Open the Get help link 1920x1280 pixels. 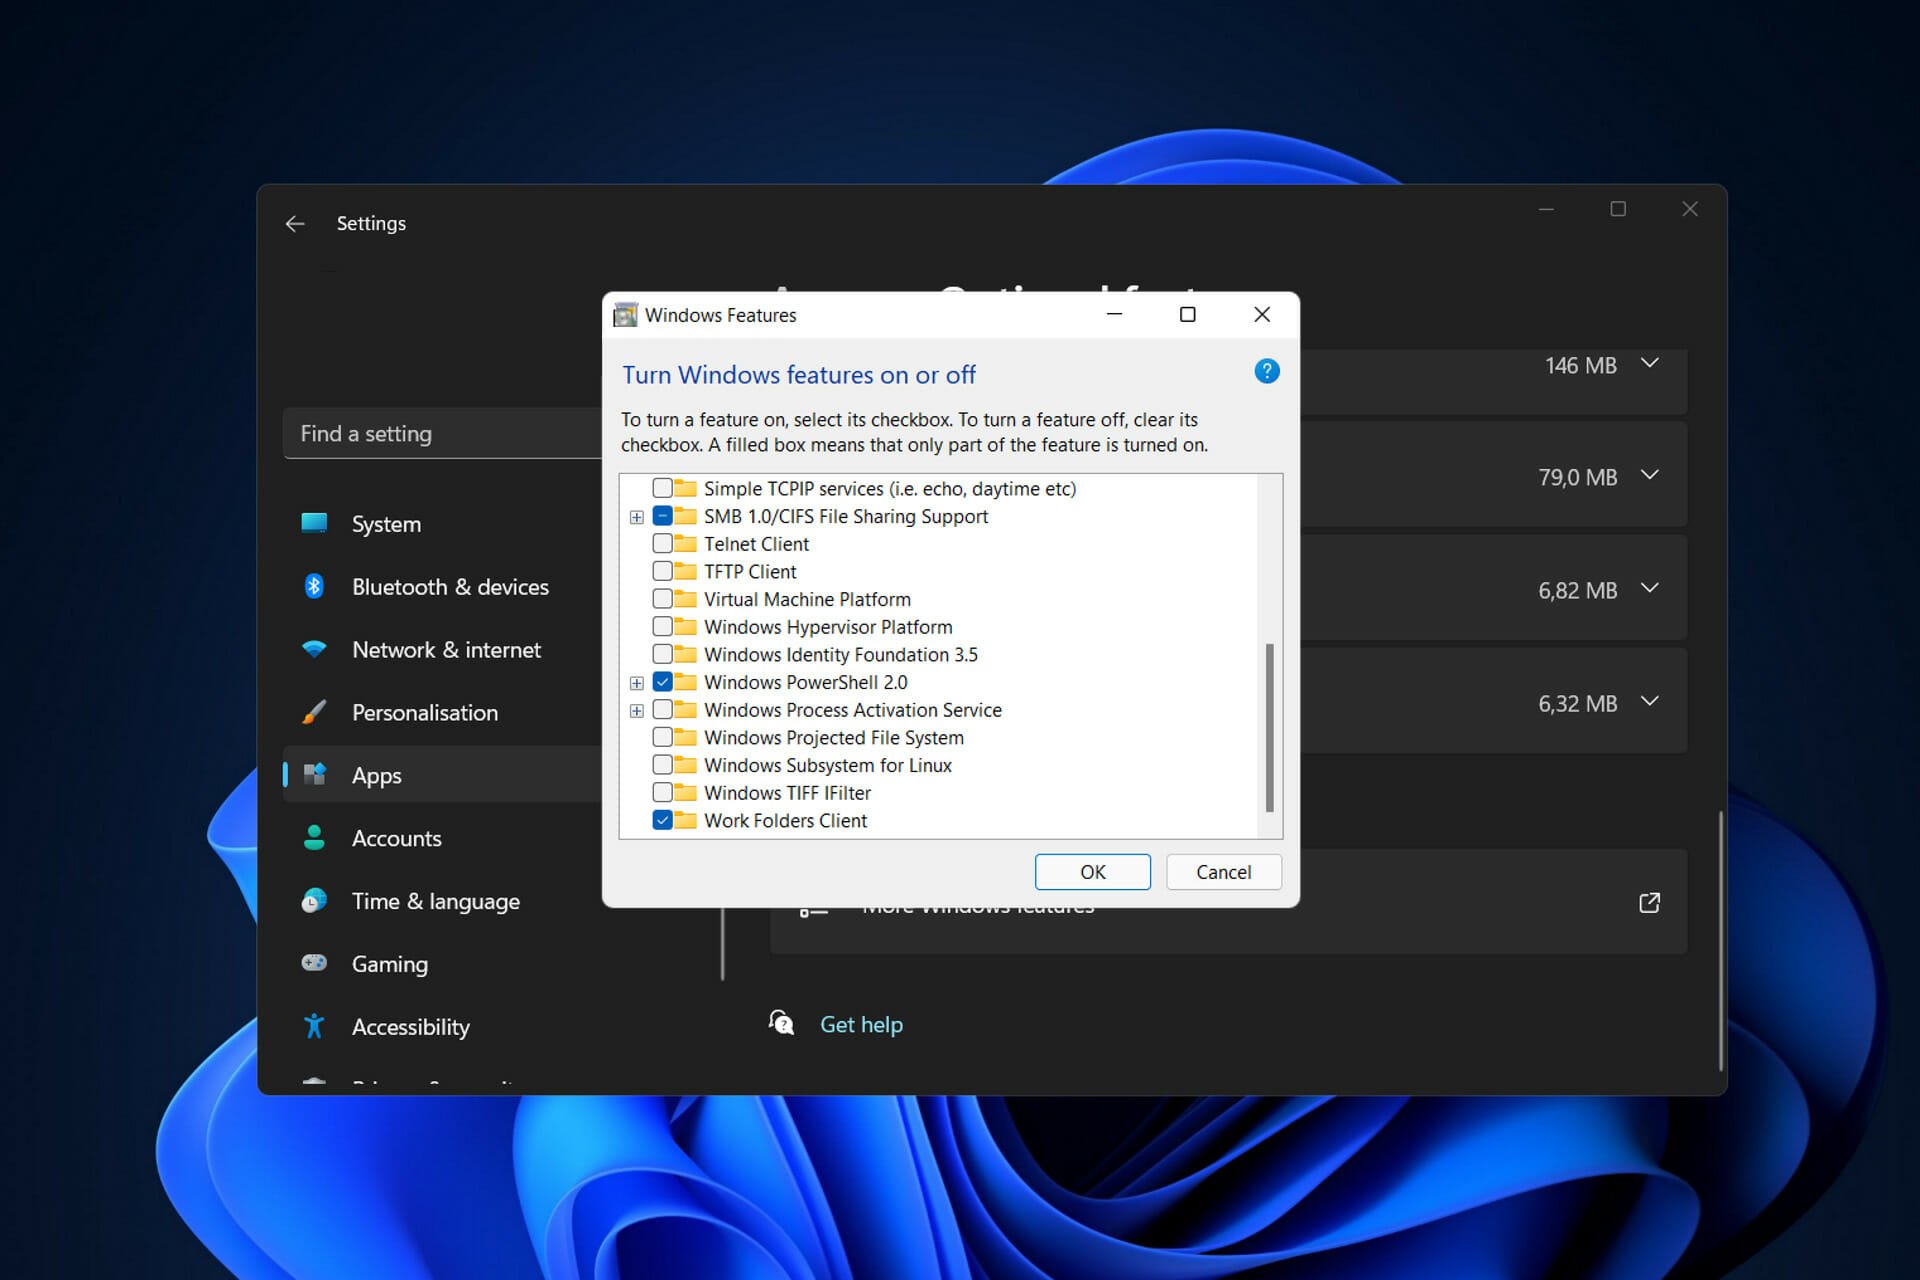tap(861, 1024)
